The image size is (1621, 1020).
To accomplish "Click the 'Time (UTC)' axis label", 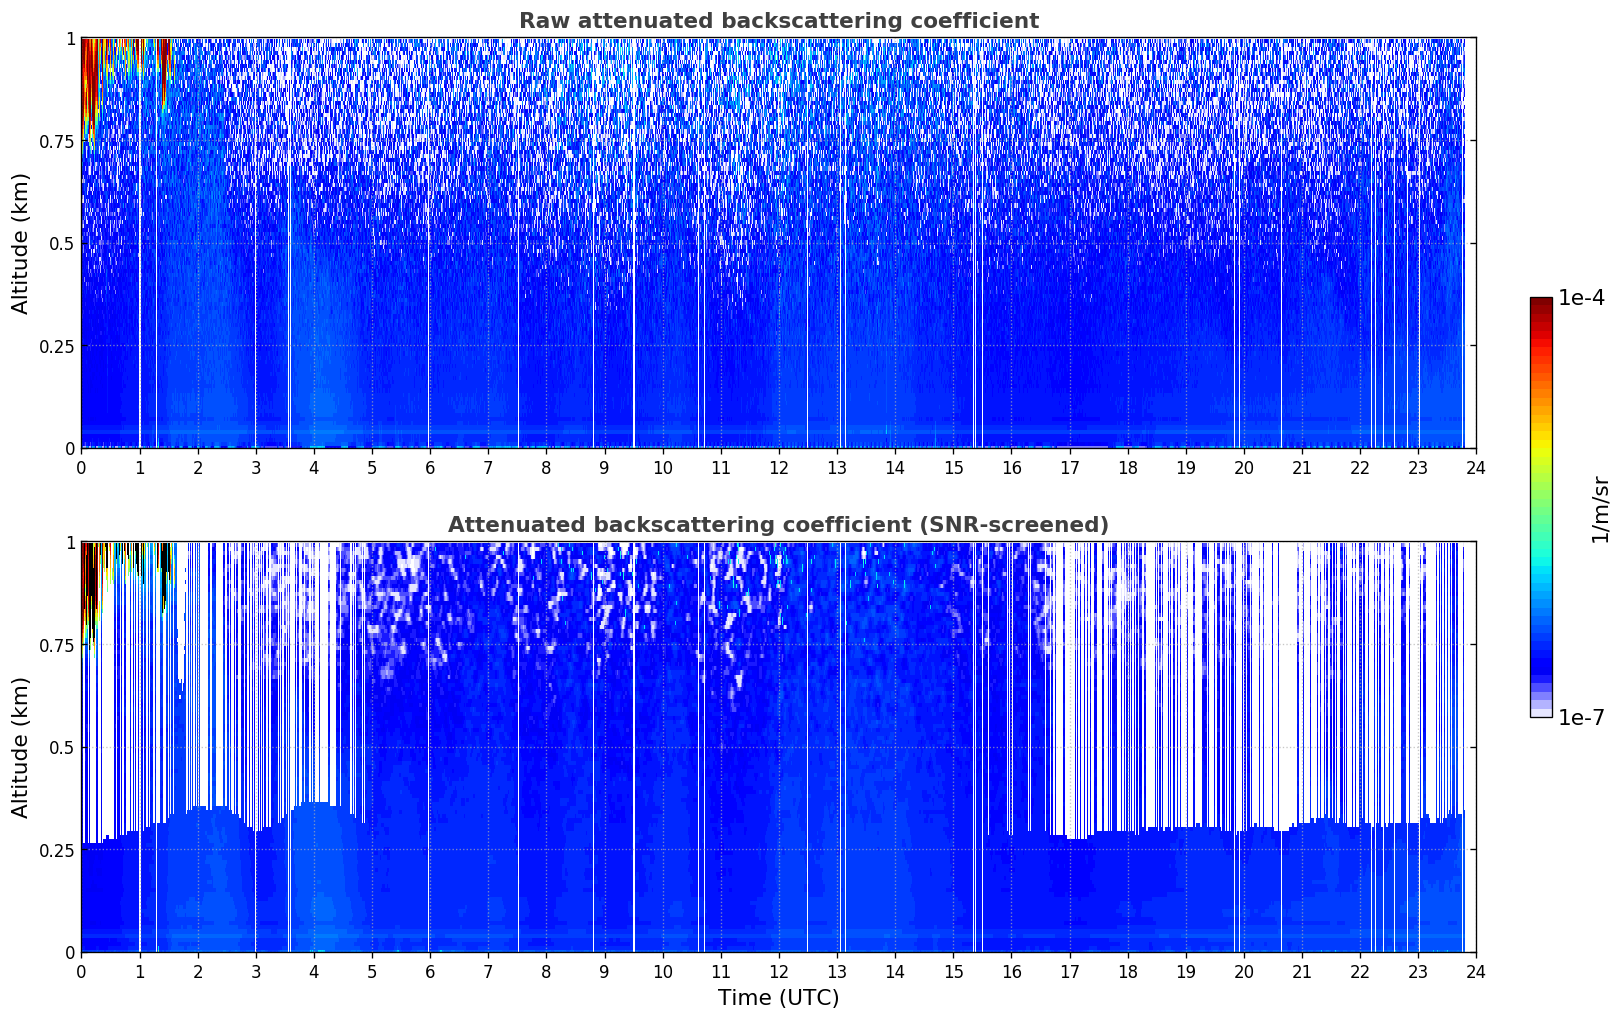I will click(x=778, y=998).
